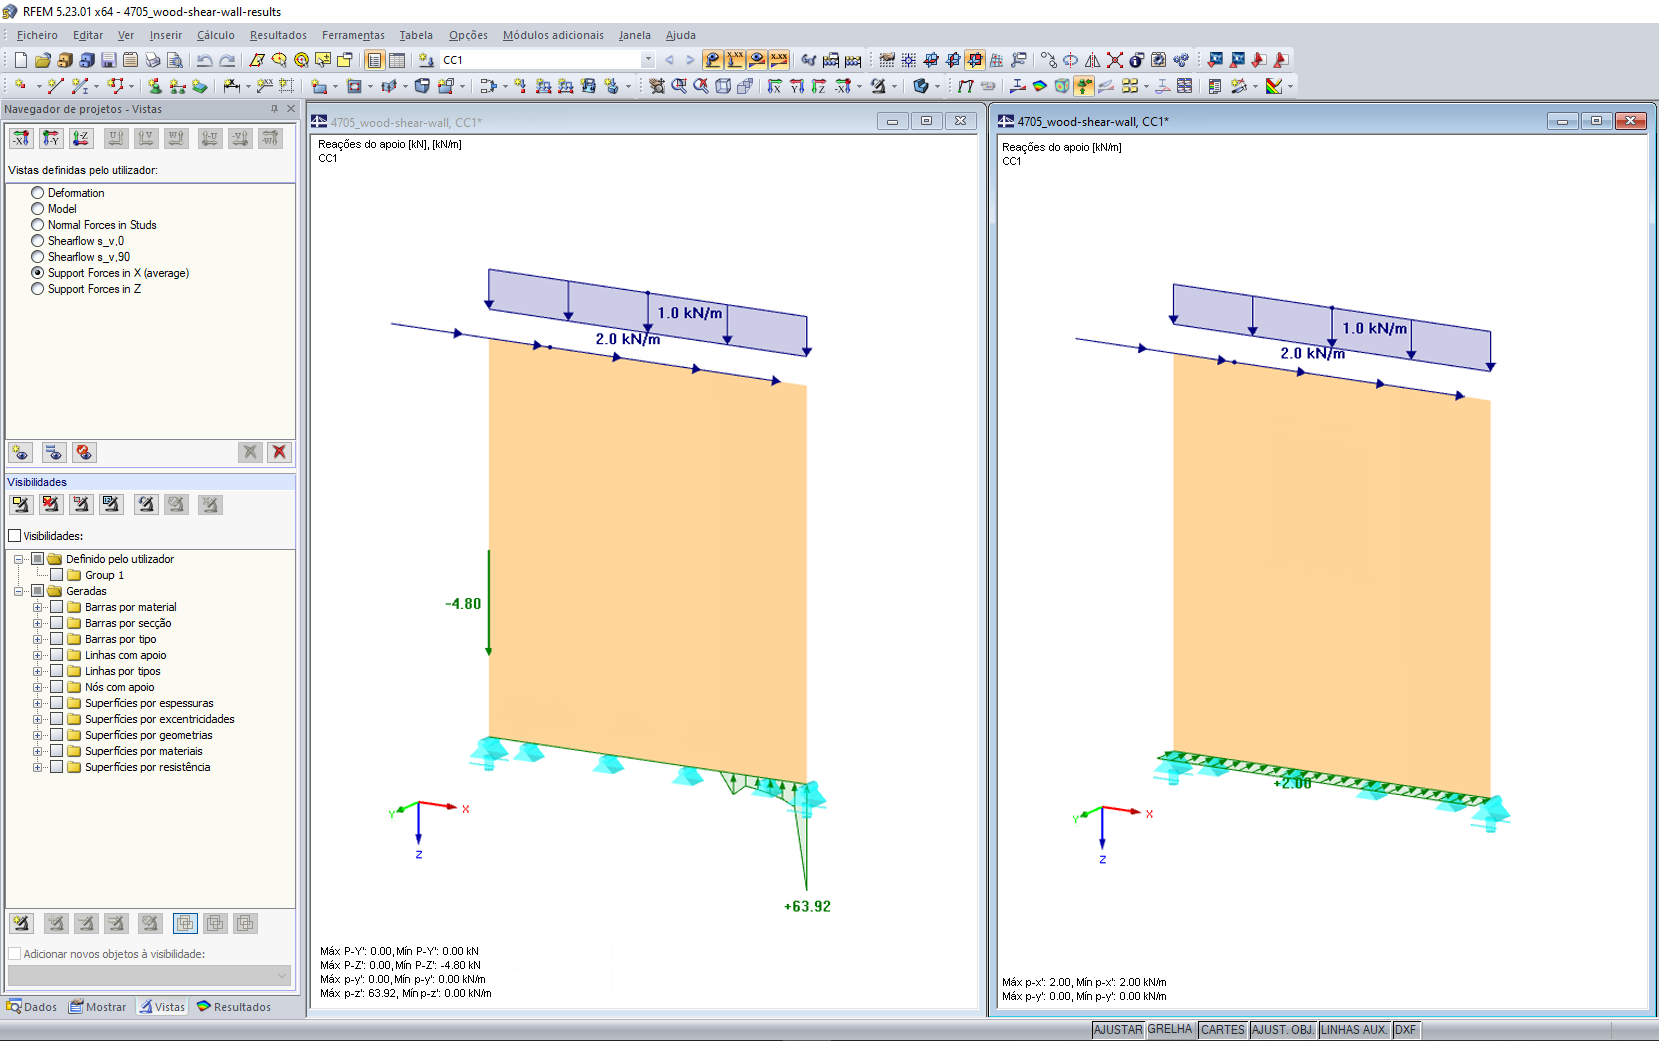Select Superfícies por geometrias tree item

[148, 735]
